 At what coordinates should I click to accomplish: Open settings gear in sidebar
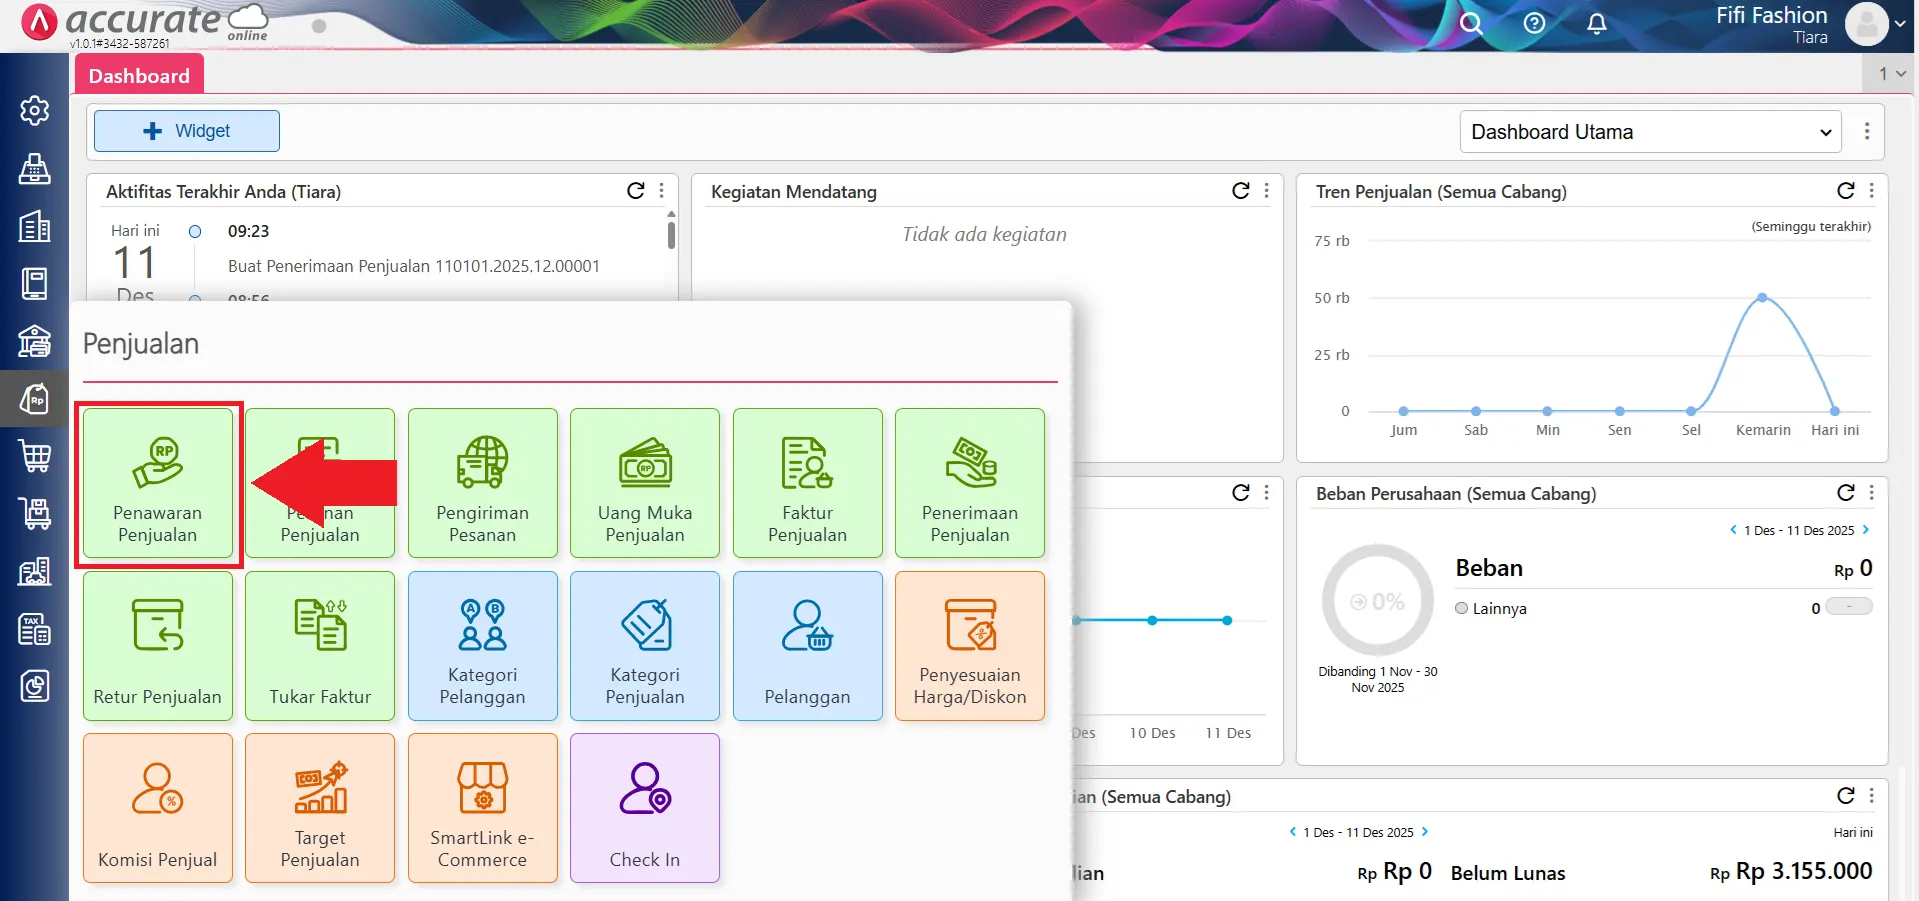(x=35, y=110)
